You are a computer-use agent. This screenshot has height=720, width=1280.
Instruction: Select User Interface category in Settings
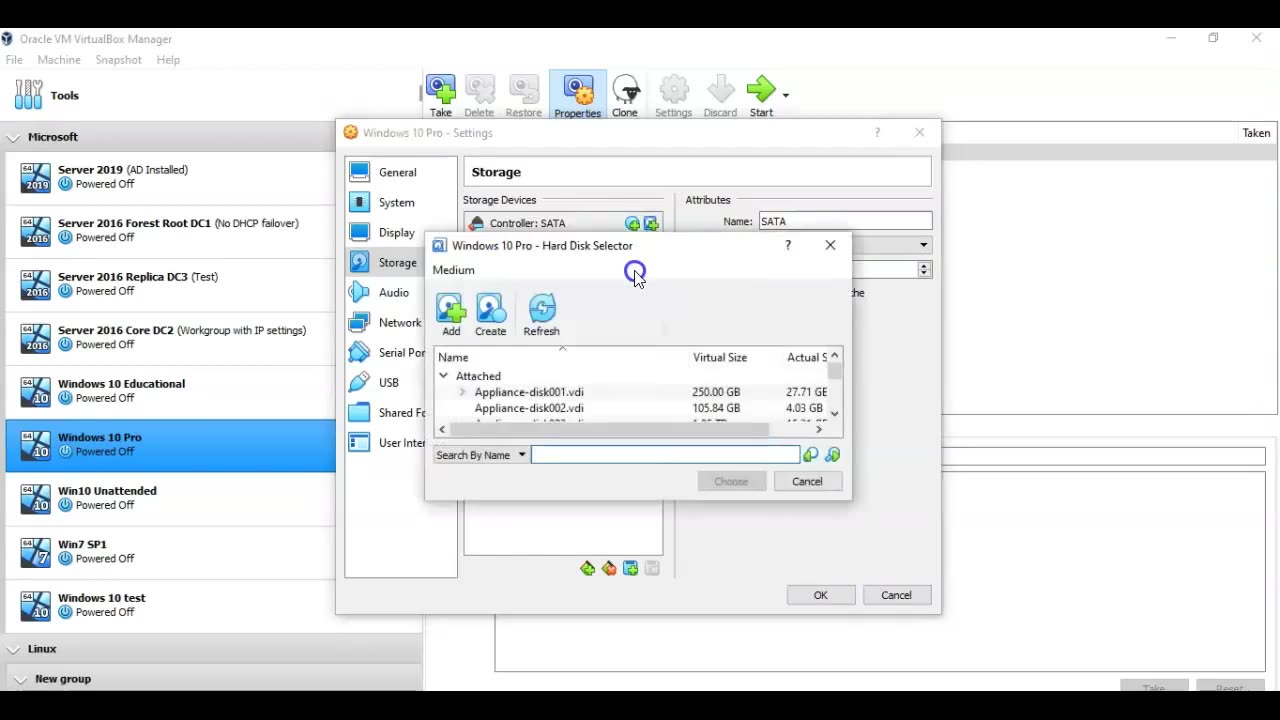tap(386, 442)
